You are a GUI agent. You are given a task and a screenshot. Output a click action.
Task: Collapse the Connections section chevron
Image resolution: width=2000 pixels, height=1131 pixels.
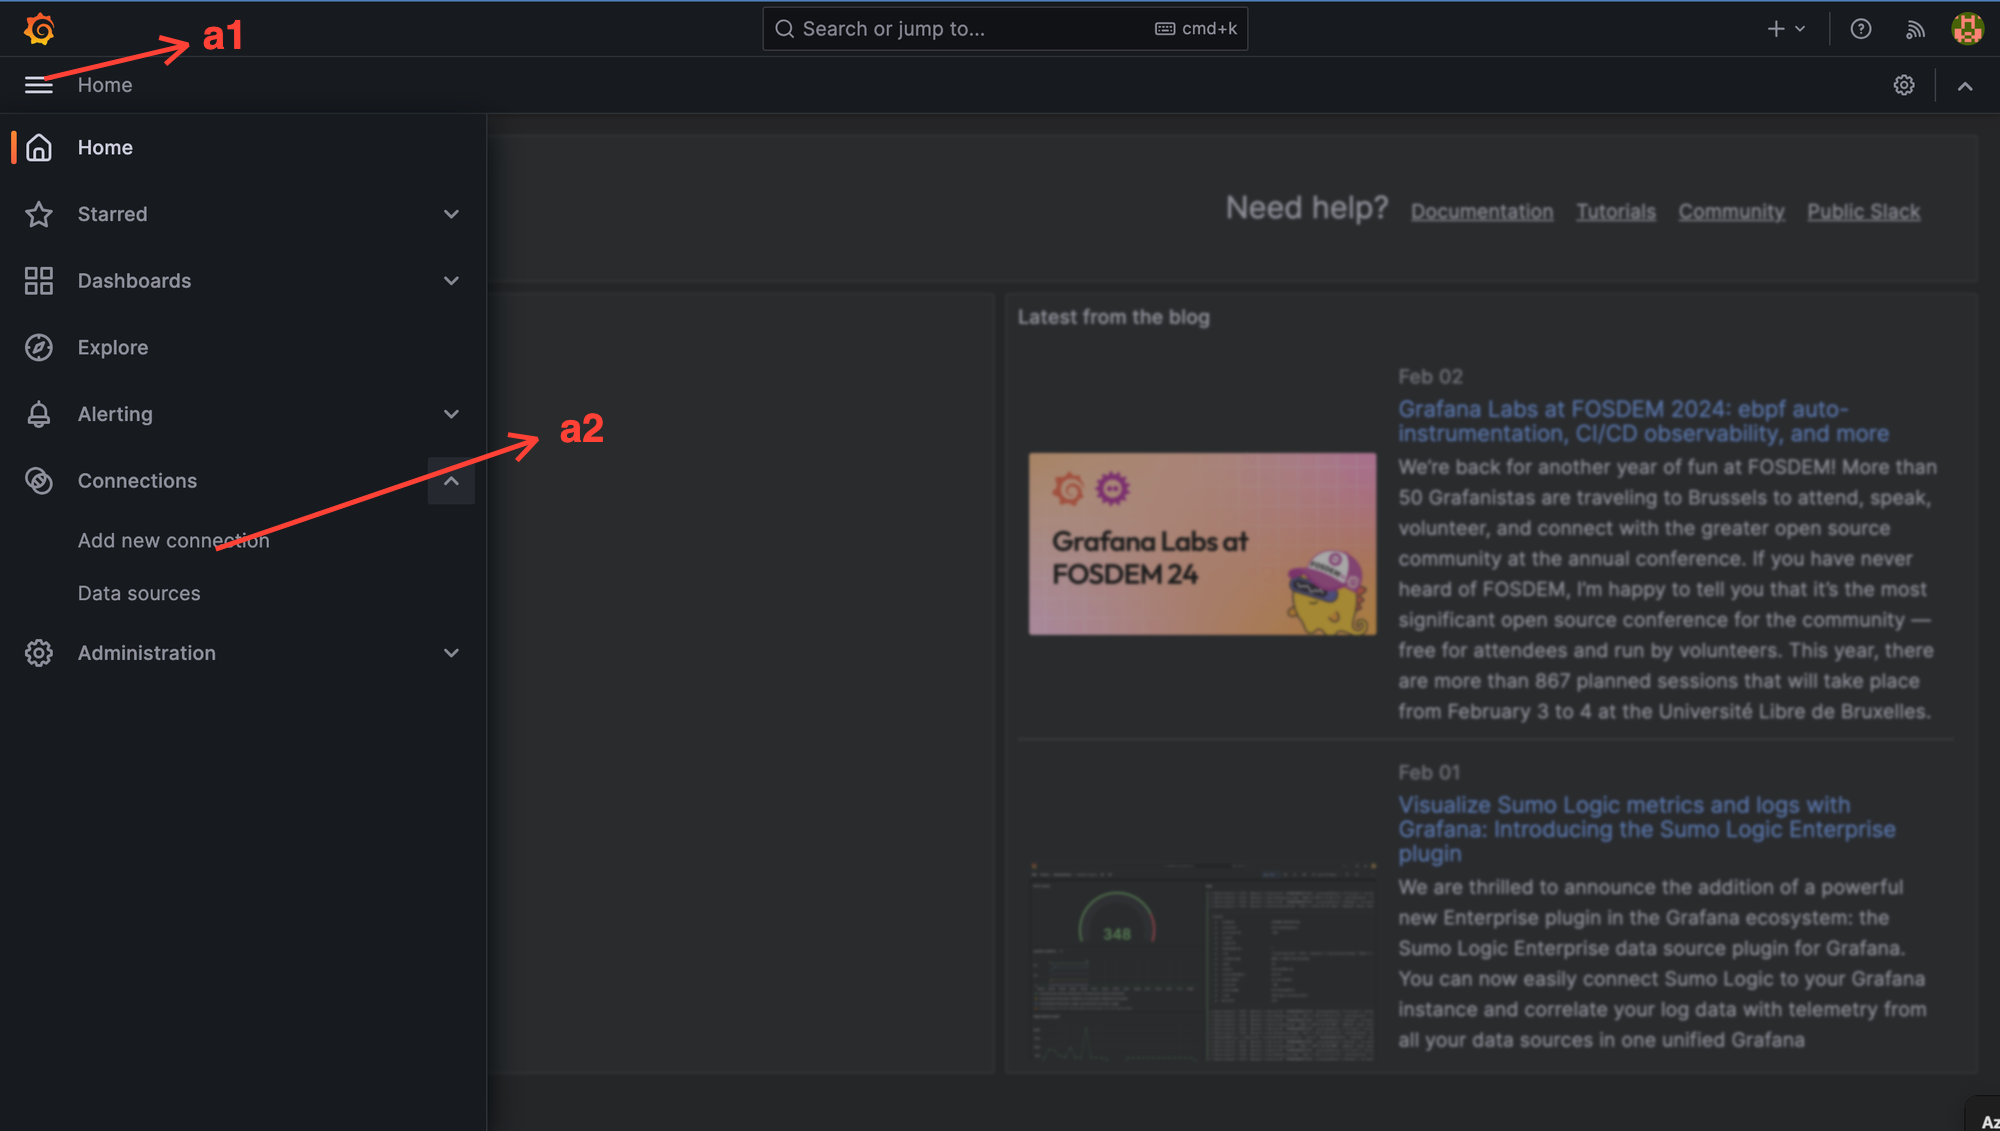click(x=451, y=481)
